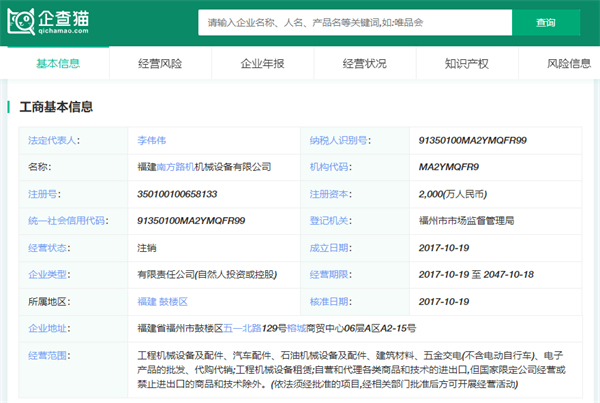
Task: Click the green 查询 search button
Action: click(x=546, y=23)
